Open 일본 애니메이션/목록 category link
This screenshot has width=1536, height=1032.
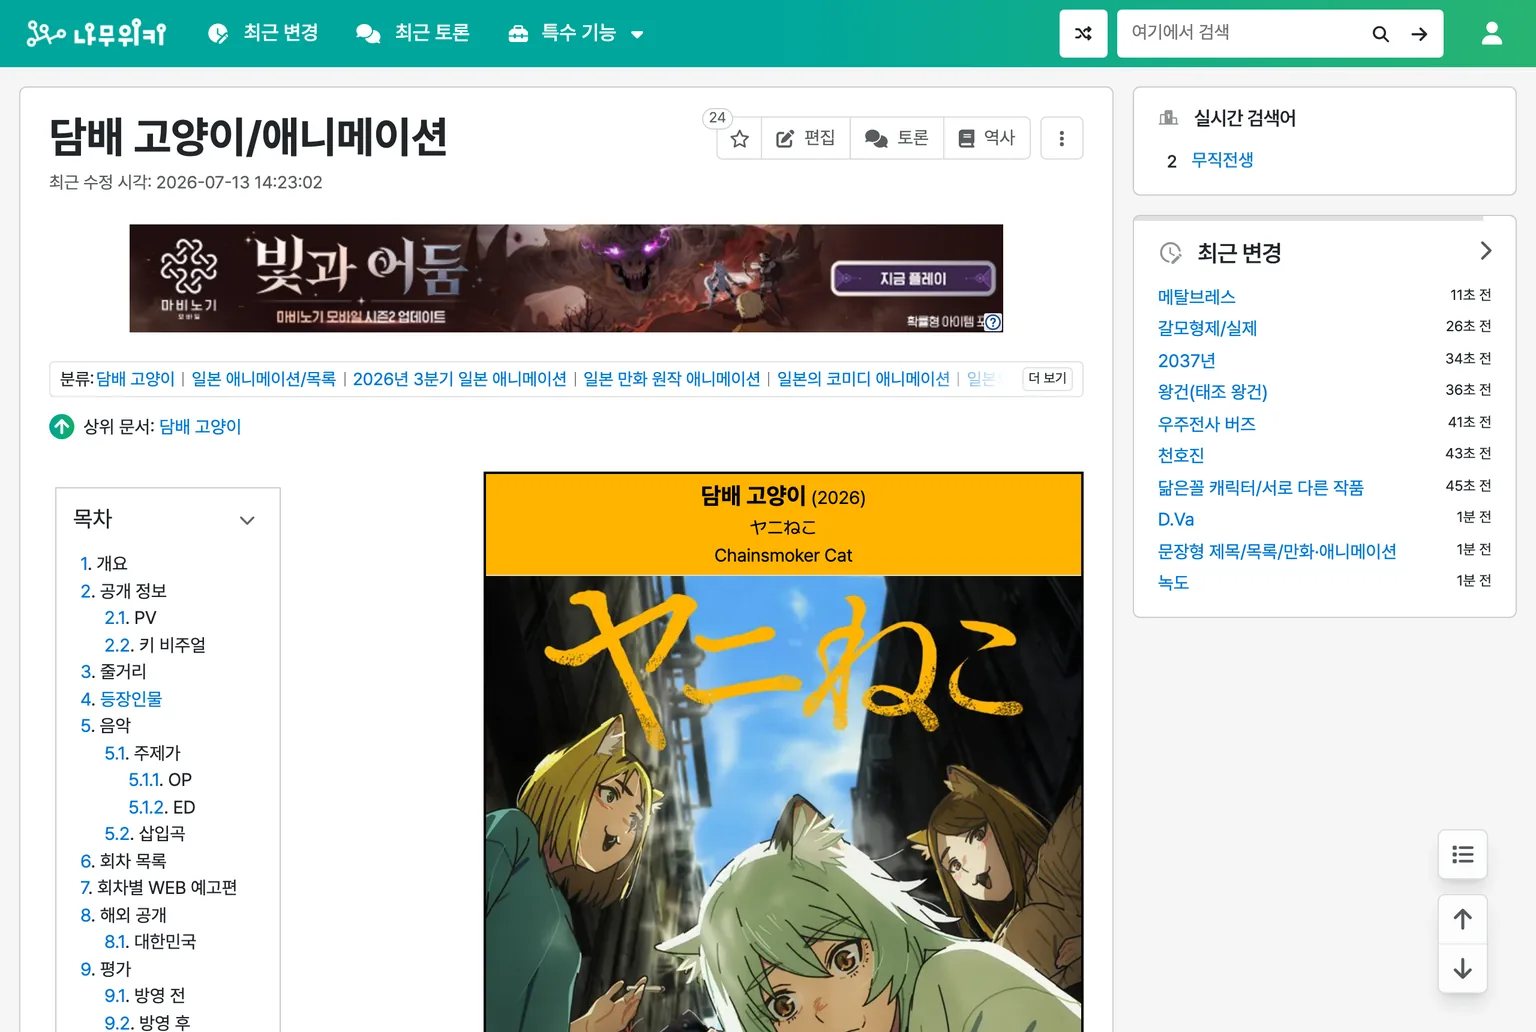click(264, 379)
